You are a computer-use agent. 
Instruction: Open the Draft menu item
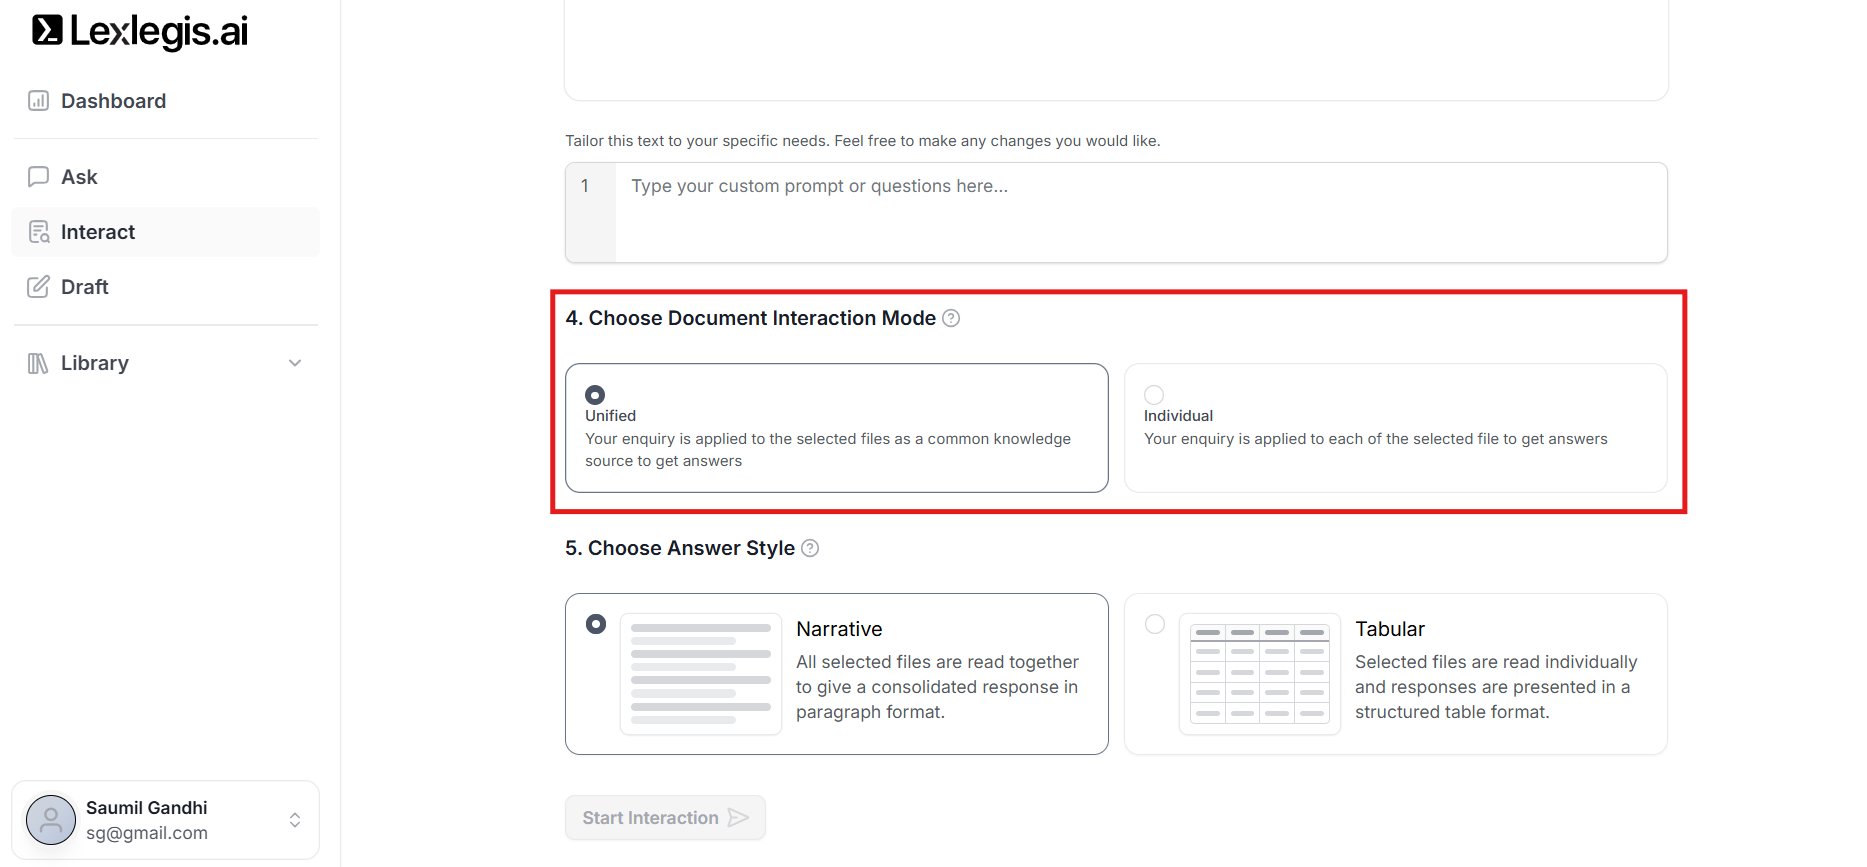(85, 287)
